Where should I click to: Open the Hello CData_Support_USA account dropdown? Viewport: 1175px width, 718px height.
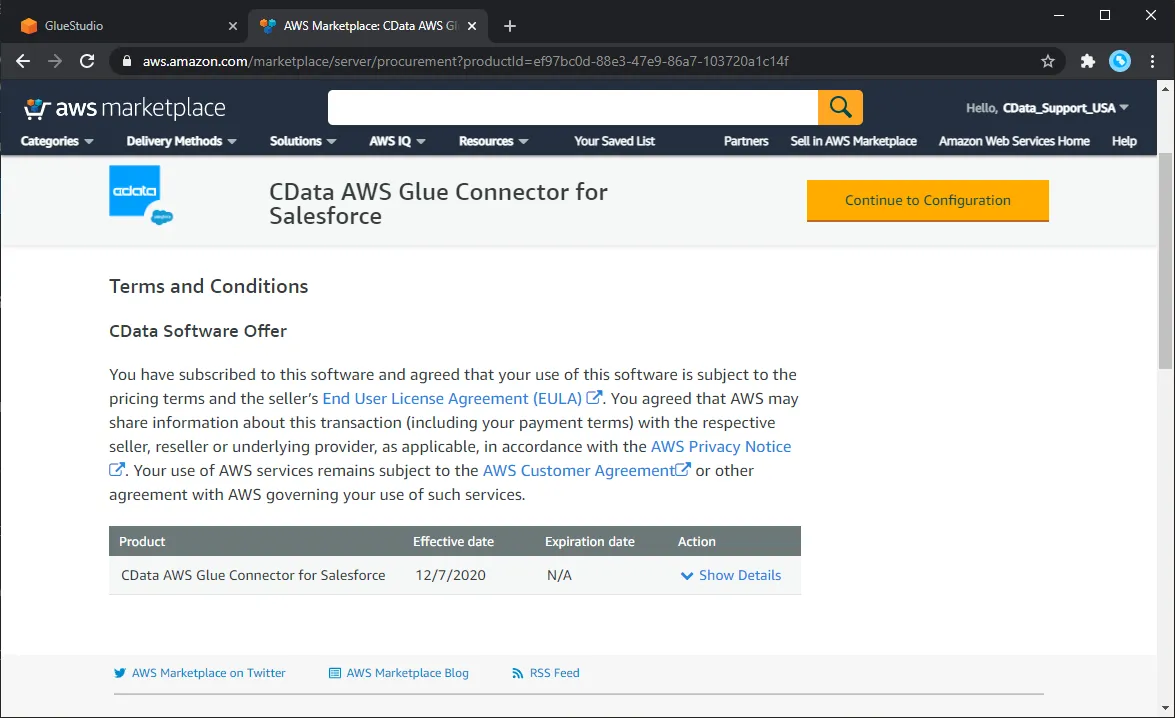[1047, 108]
